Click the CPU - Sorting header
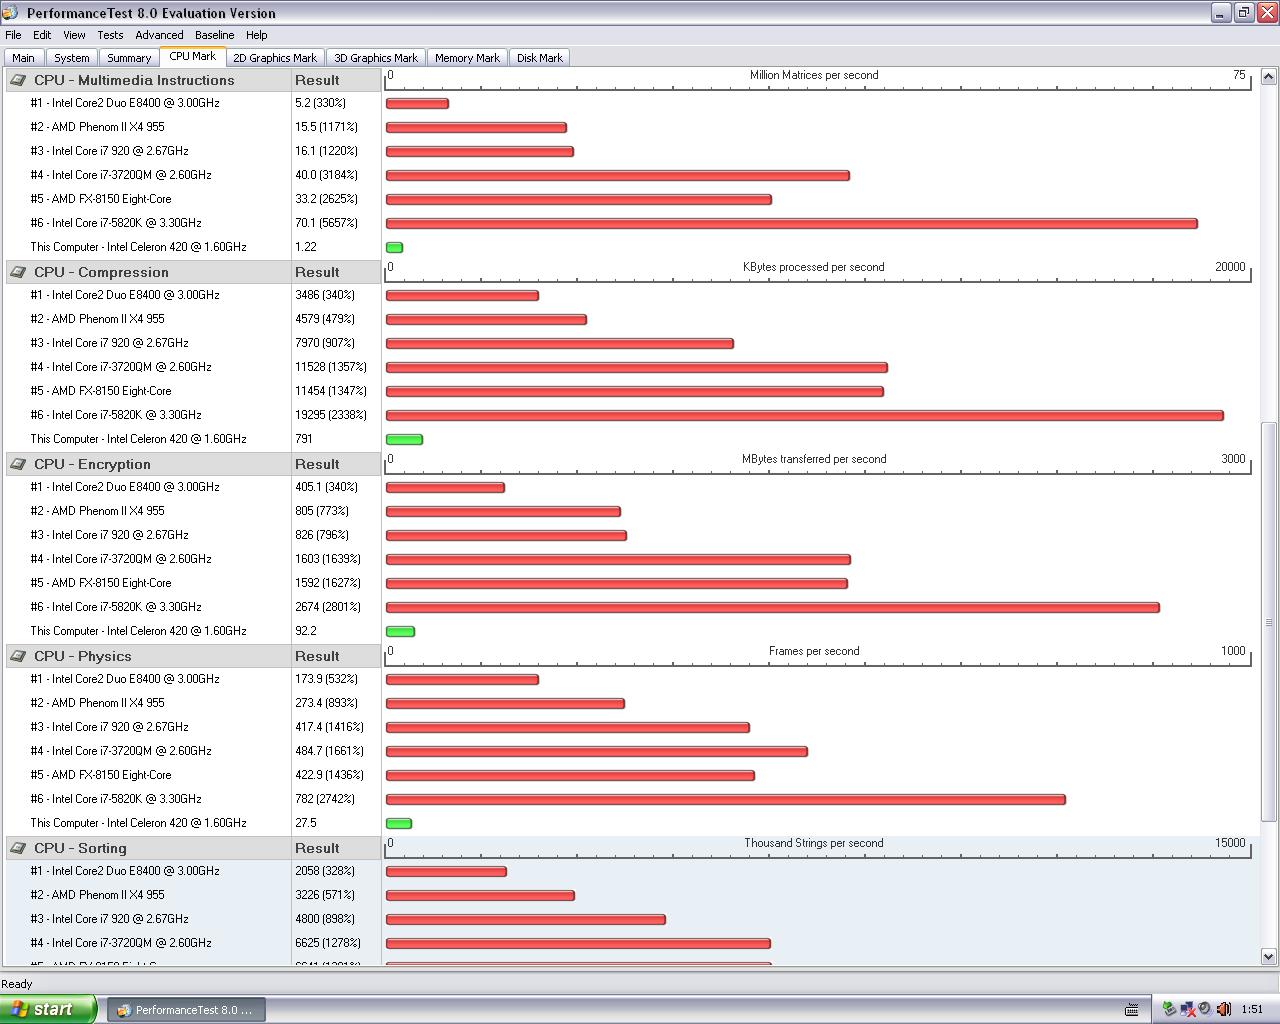Screen dimensions: 1280x1024 pos(80,848)
